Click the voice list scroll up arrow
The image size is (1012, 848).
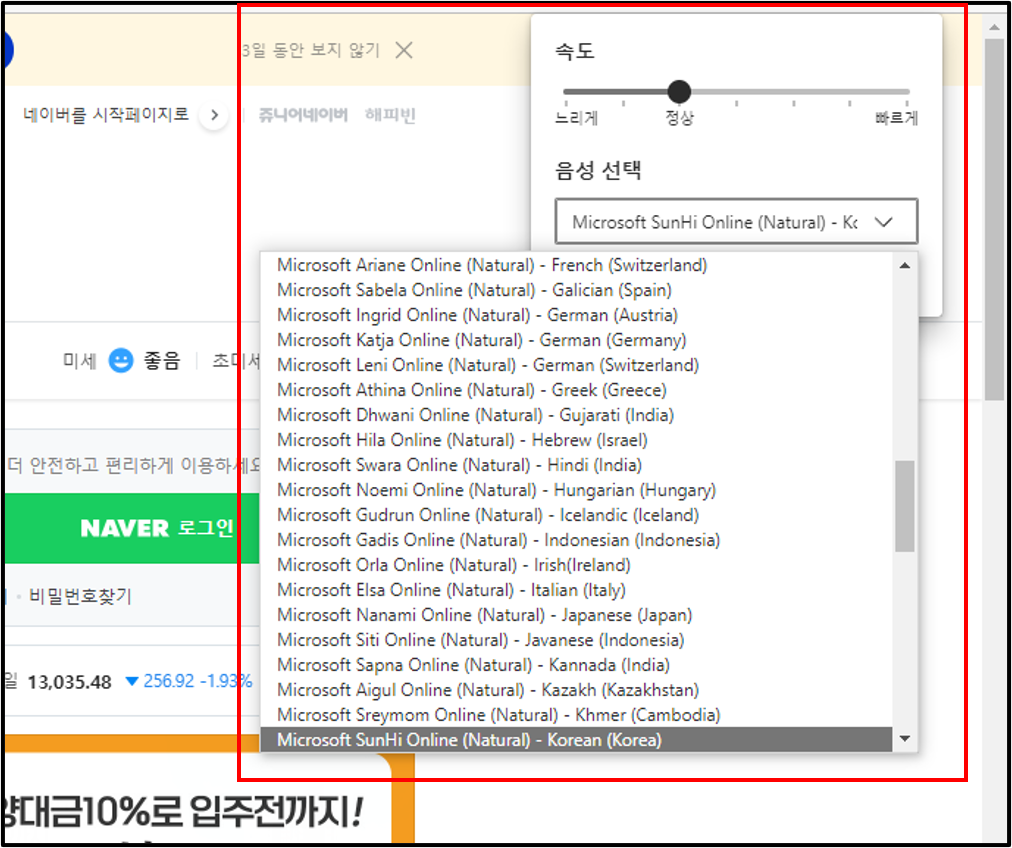click(905, 265)
